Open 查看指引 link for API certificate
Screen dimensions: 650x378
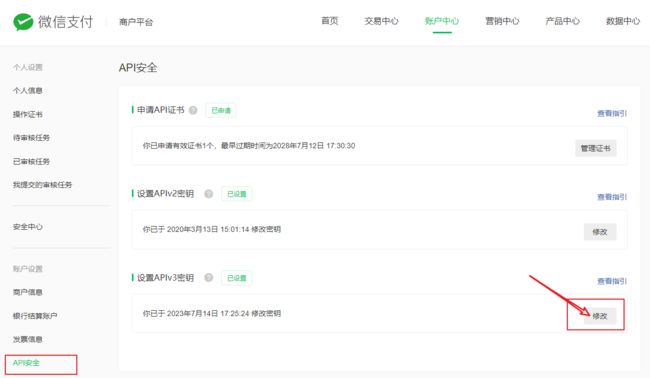click(612, 113)
